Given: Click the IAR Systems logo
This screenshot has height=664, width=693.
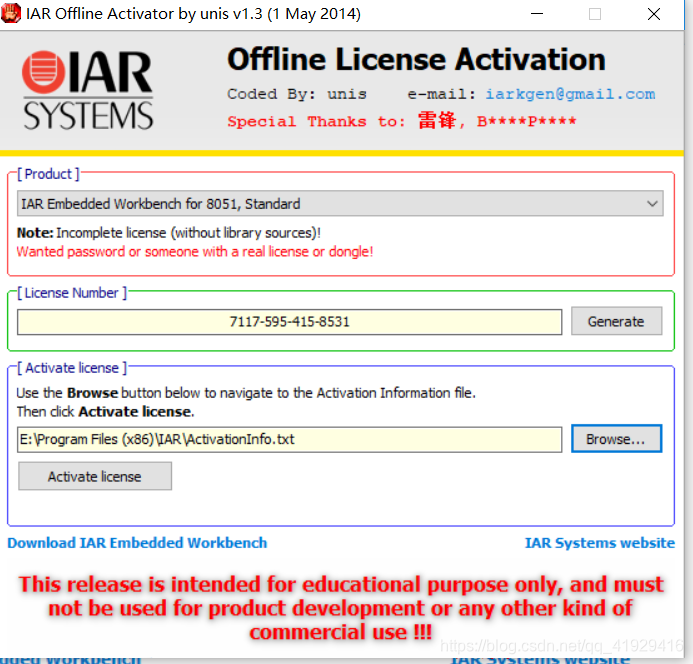Looking at the screenshot, I should coord(88,91).
